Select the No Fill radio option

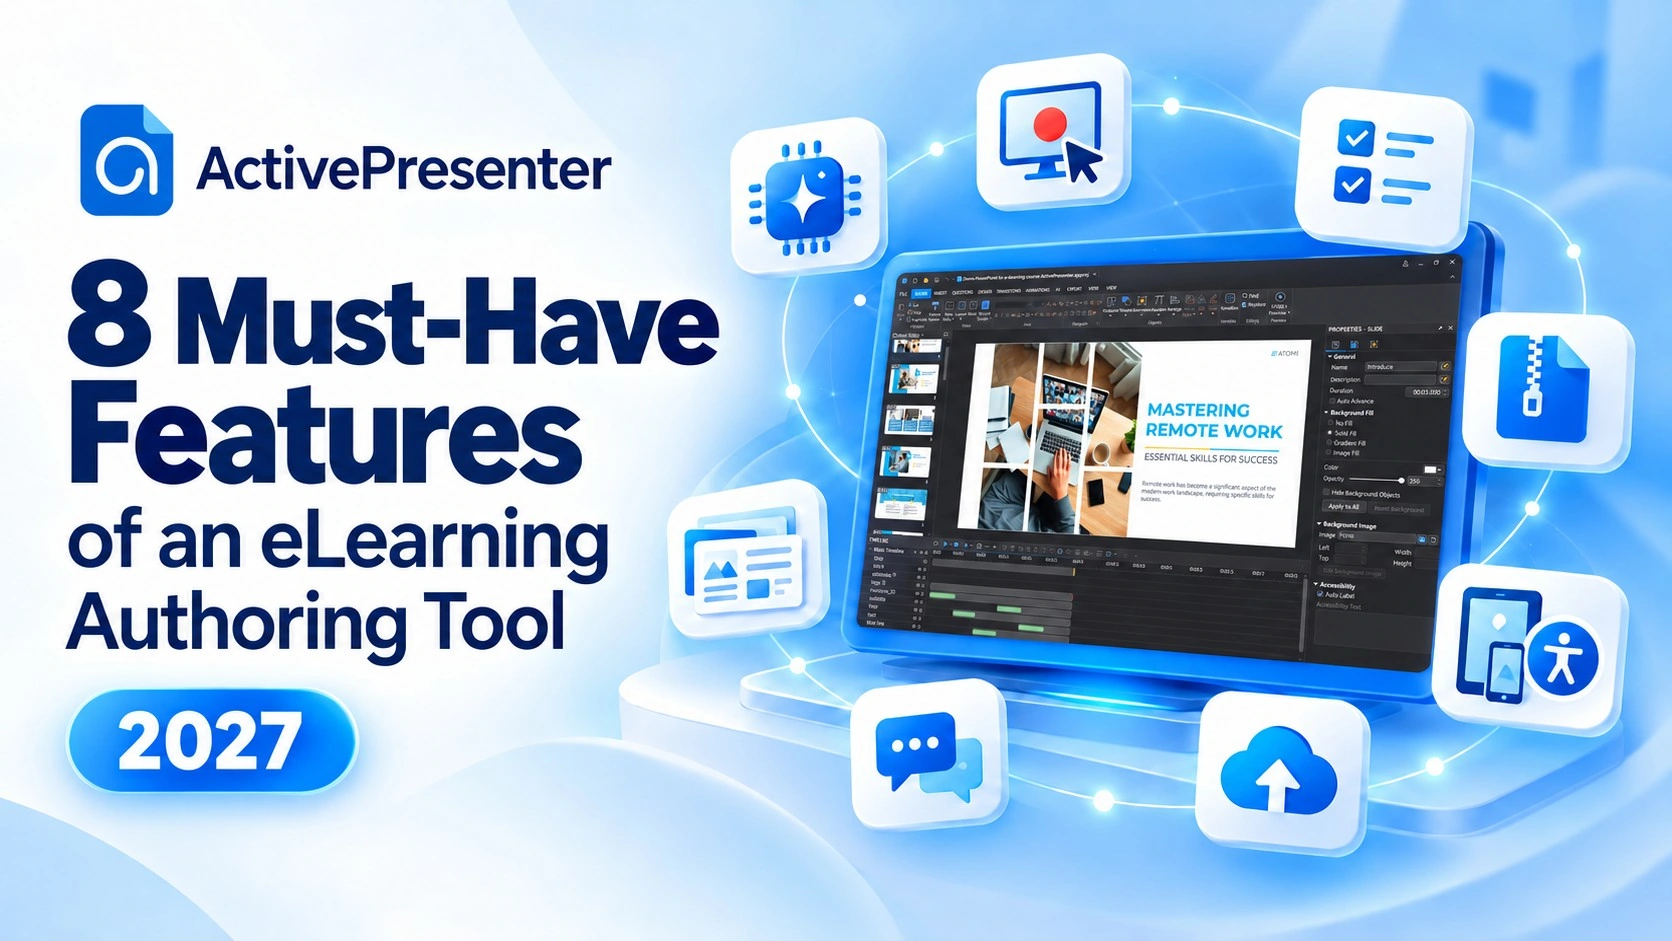tap(1330, 423)
